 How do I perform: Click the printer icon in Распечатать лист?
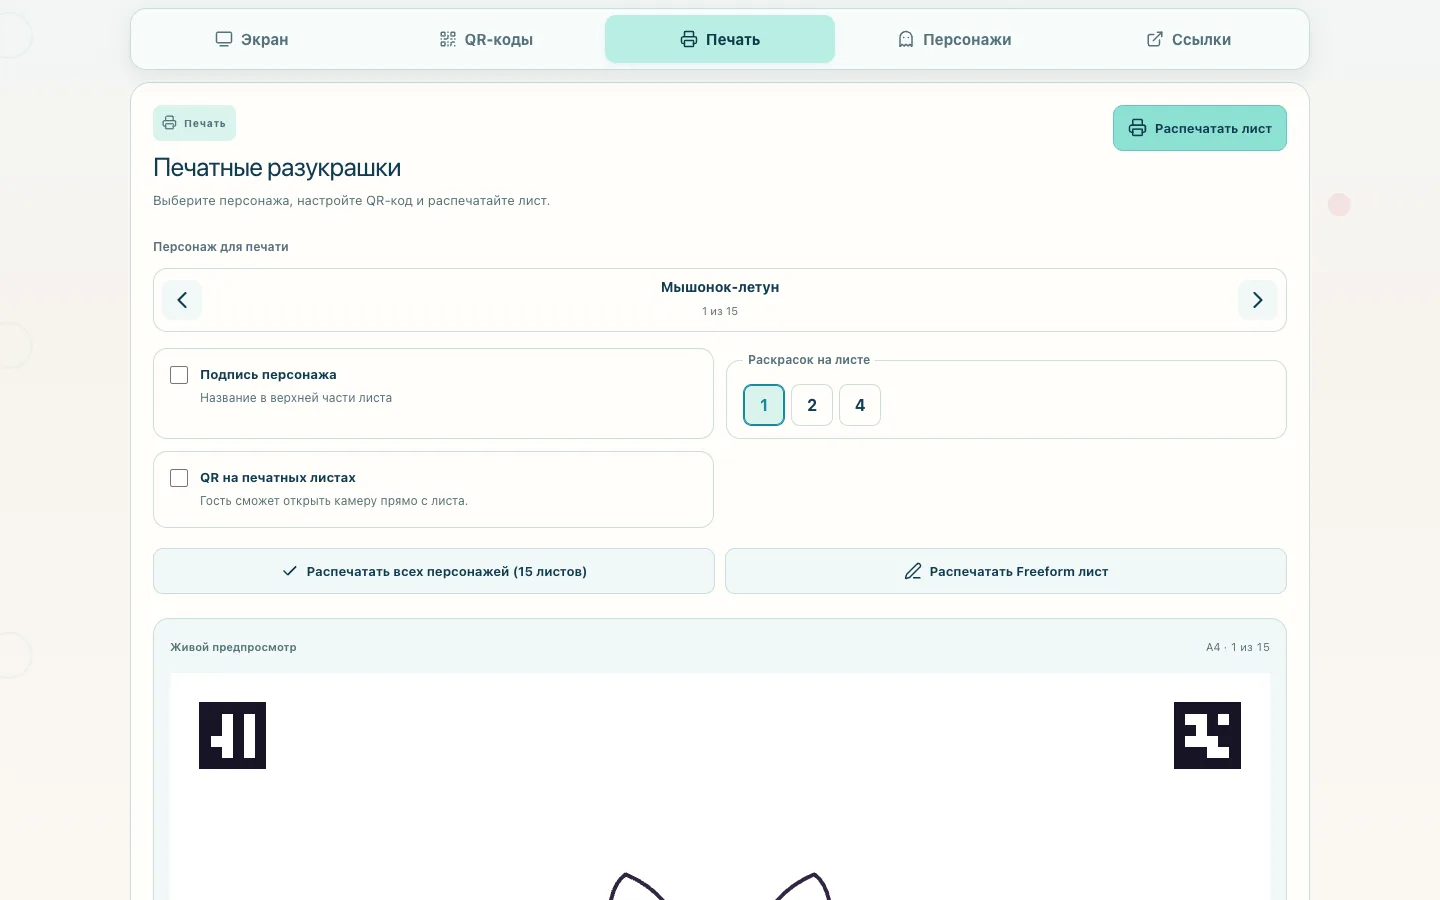[1138, 128]
